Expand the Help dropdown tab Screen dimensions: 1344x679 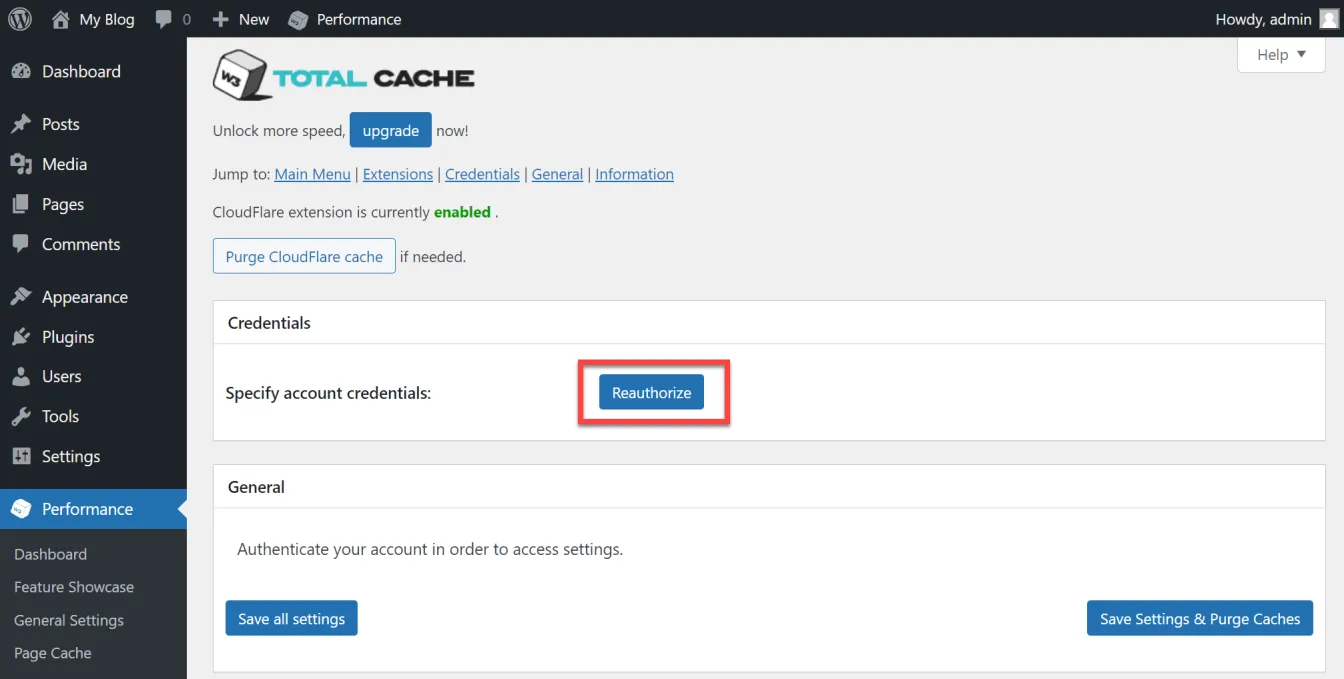click(x=1281, y=55)
